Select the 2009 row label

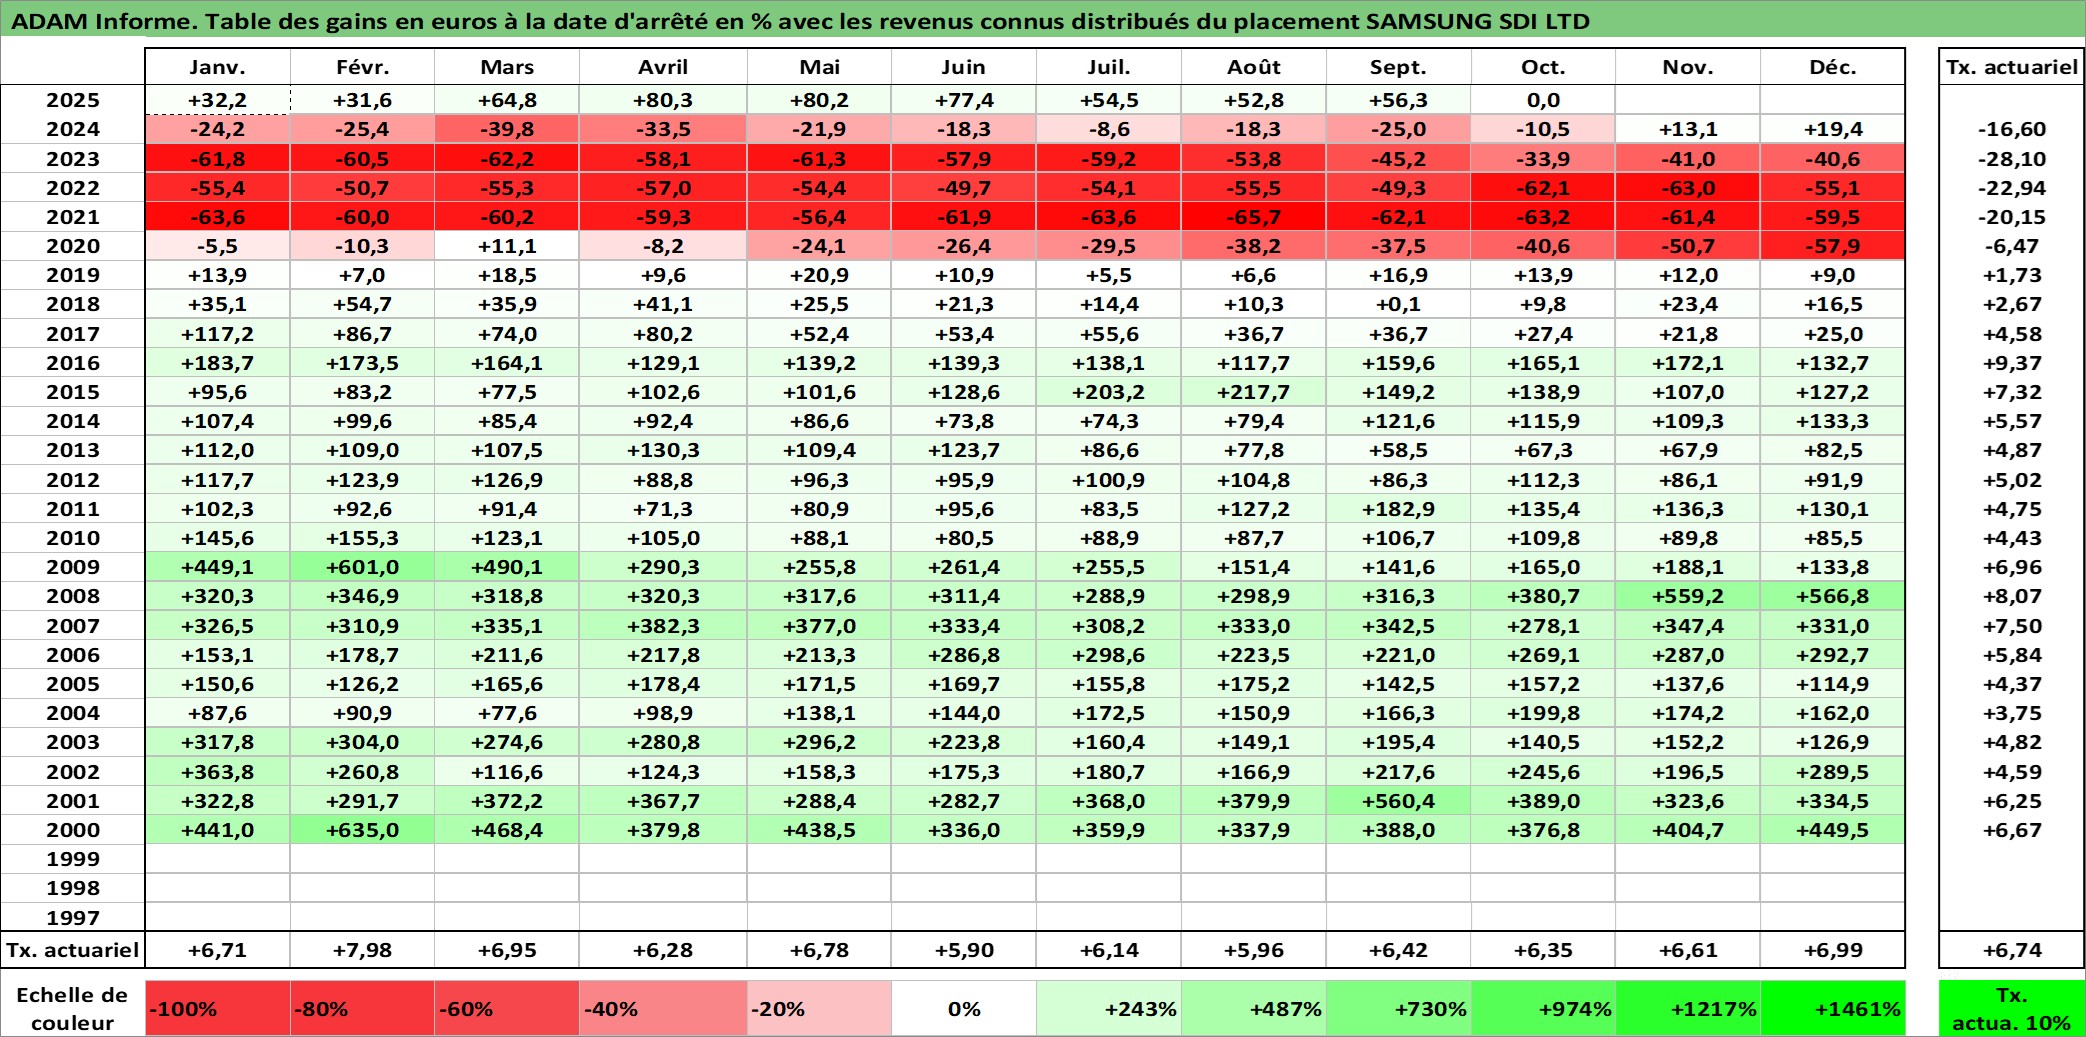coord(73,567)
